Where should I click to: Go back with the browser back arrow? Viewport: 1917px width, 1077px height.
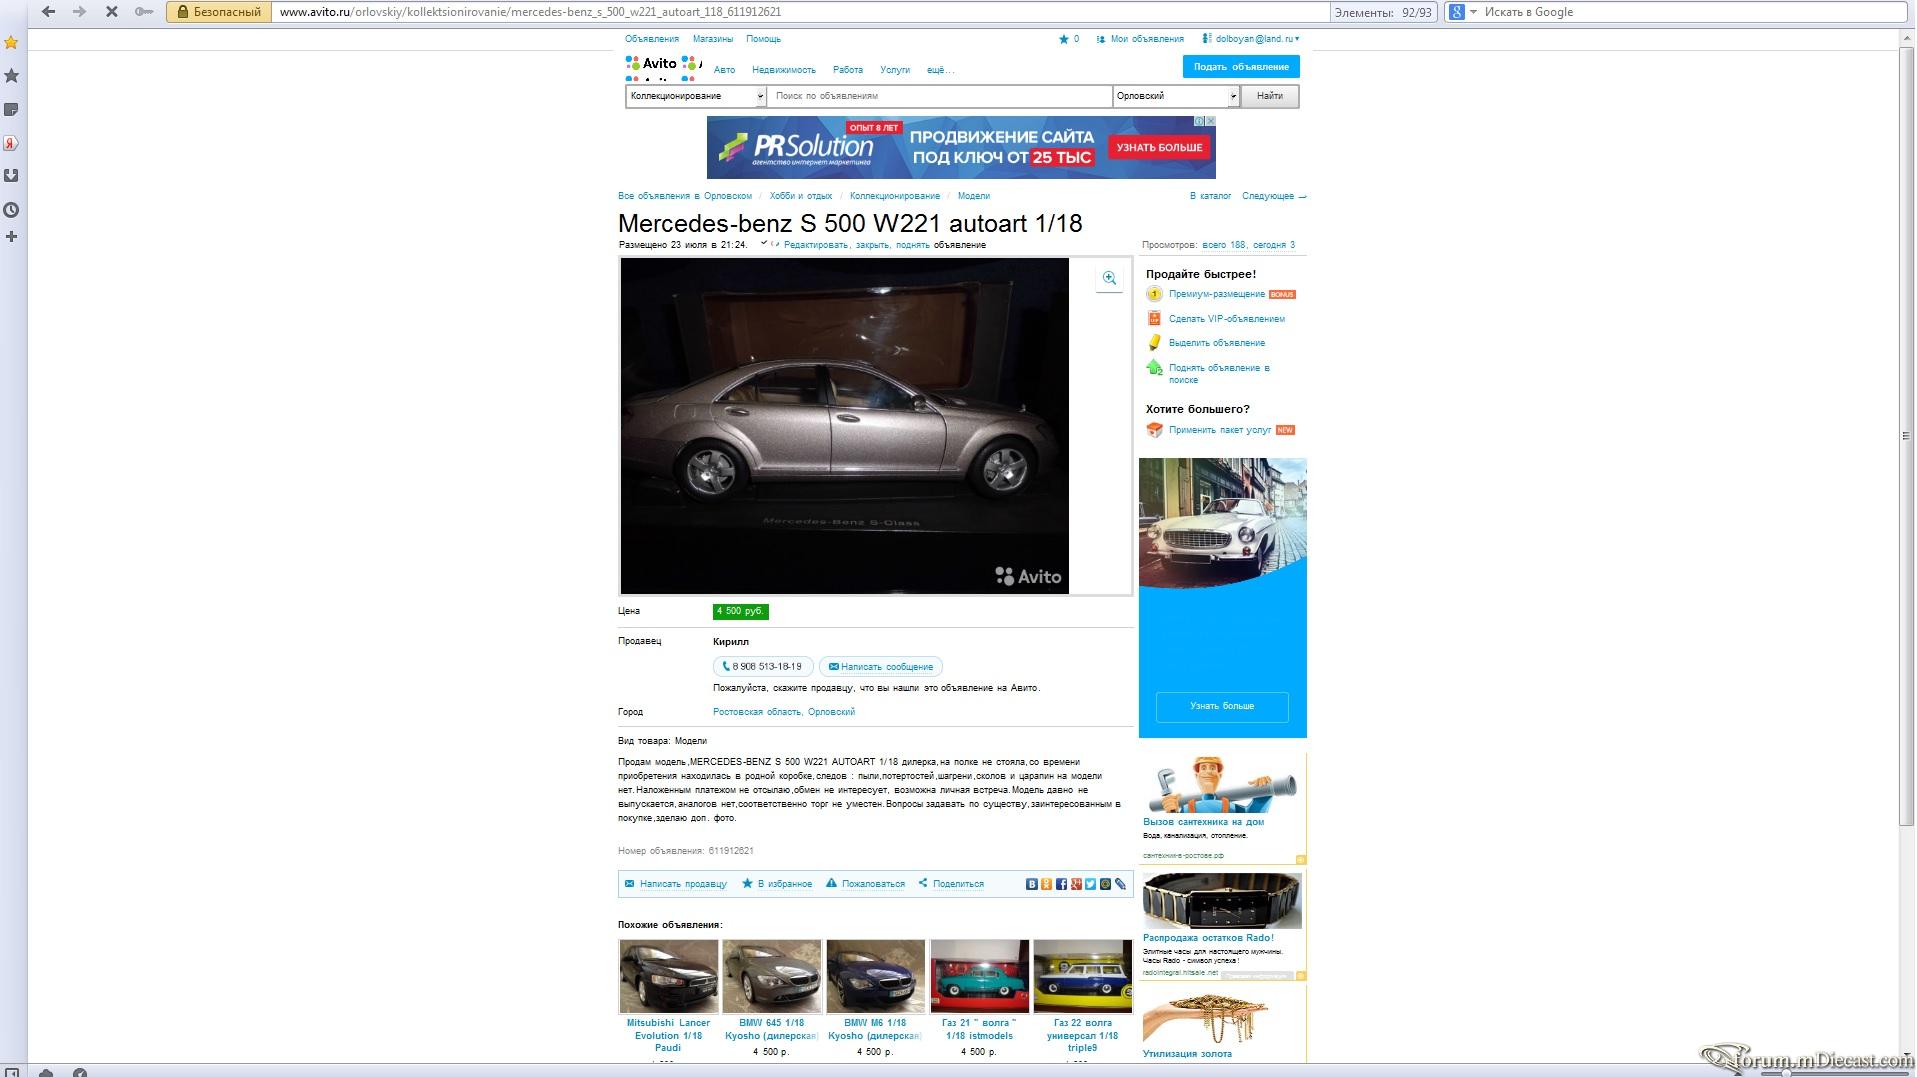48,12
